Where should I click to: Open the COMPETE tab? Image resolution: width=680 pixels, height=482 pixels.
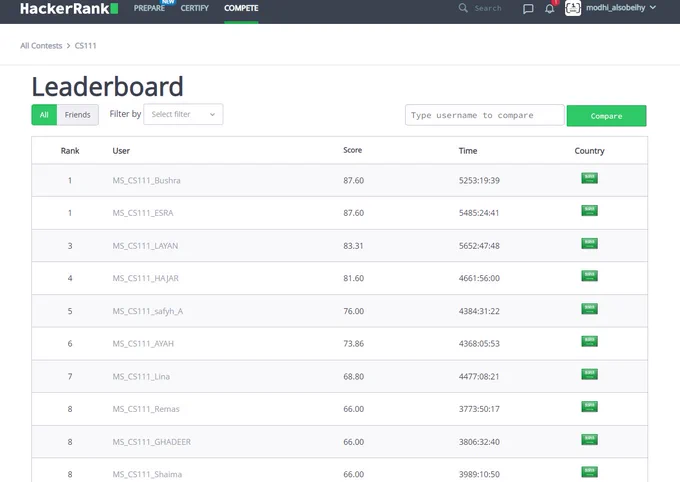point(241,8)
